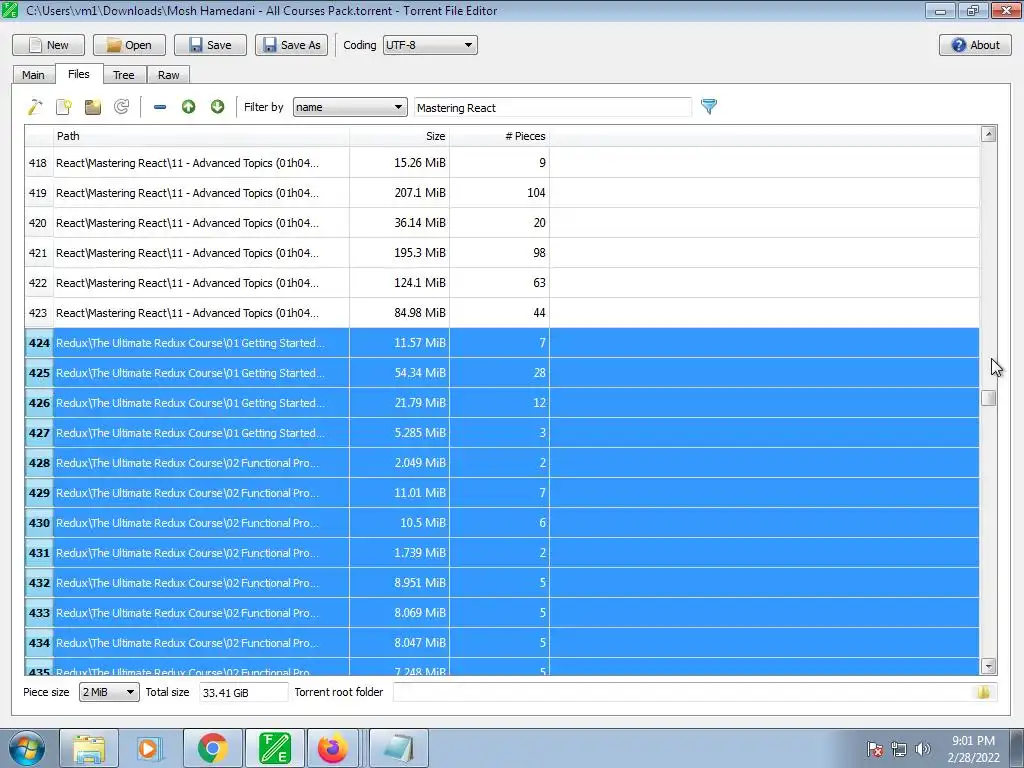Browse torrent root folder icon
1024x768 pixels.
point(984,692)
